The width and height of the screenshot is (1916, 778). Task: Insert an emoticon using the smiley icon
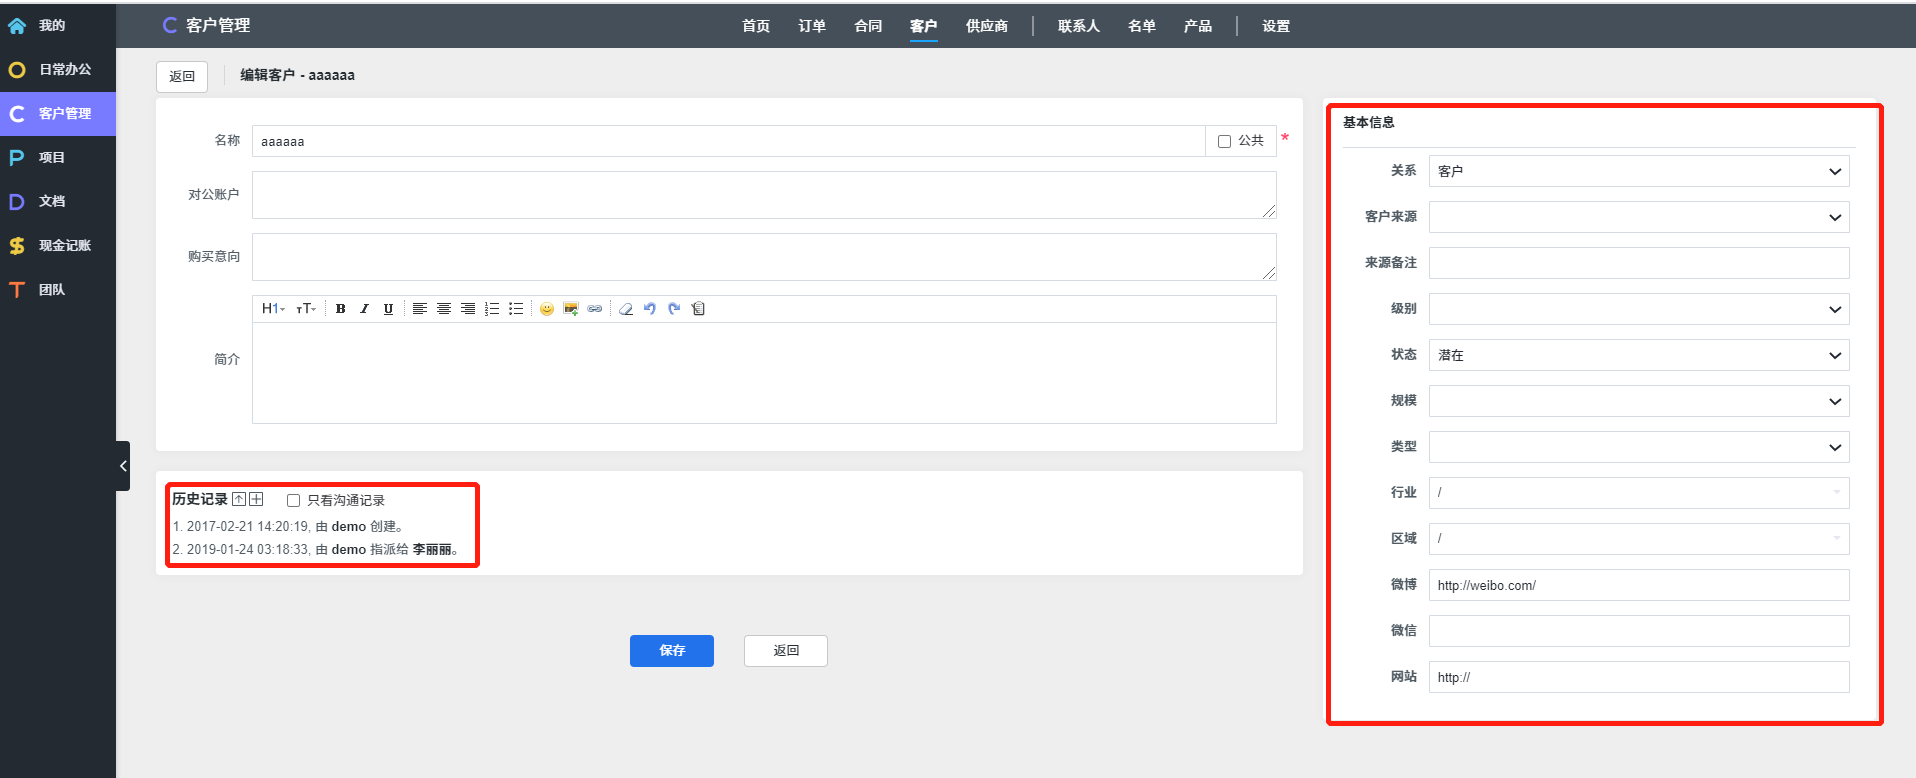pos(547,309)
